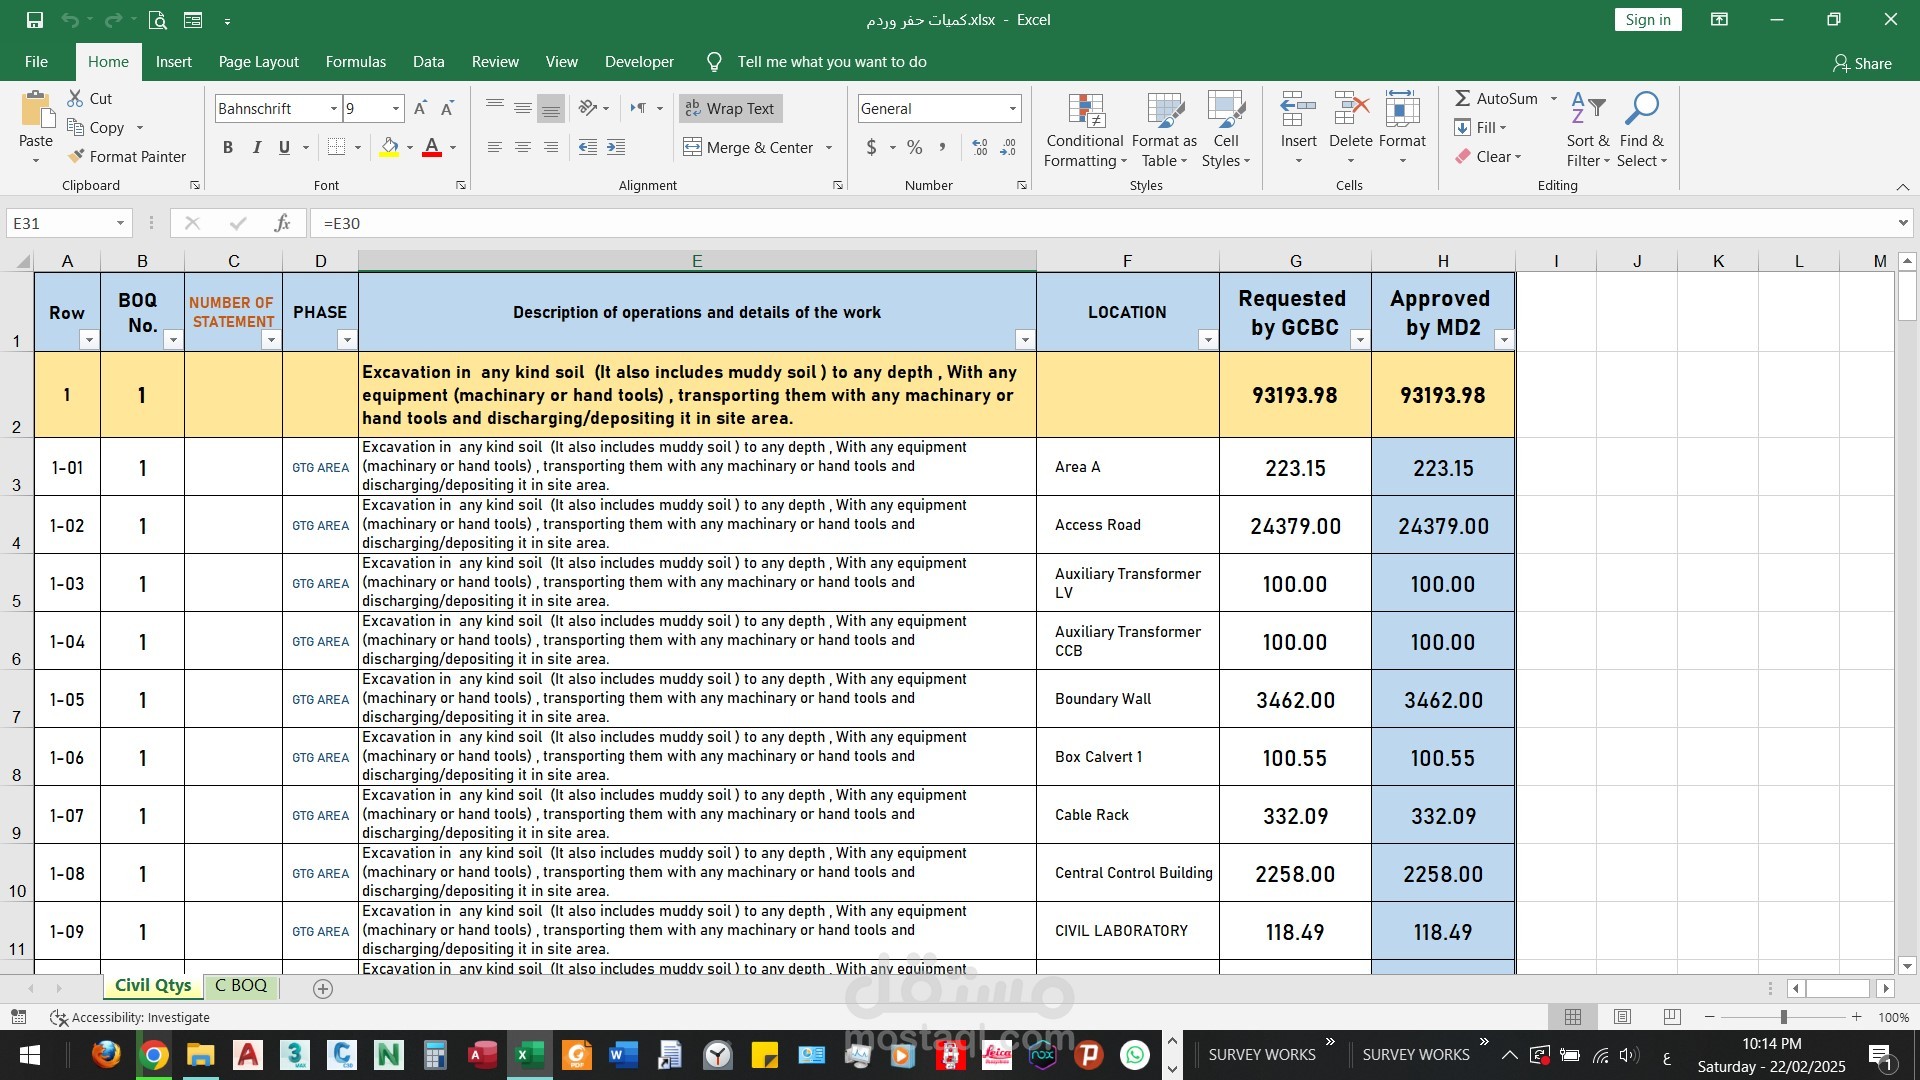
Task: Open the Name Box dropdown arrow
Action: (120, 223)
